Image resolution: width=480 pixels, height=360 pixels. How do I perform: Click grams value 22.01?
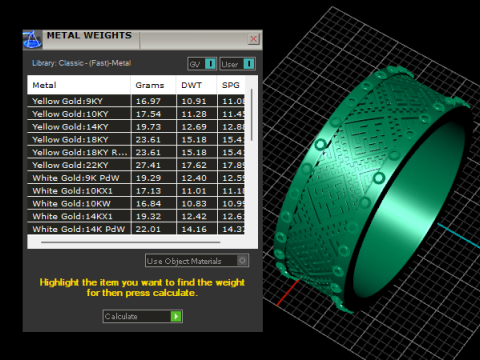pos(148,229)
